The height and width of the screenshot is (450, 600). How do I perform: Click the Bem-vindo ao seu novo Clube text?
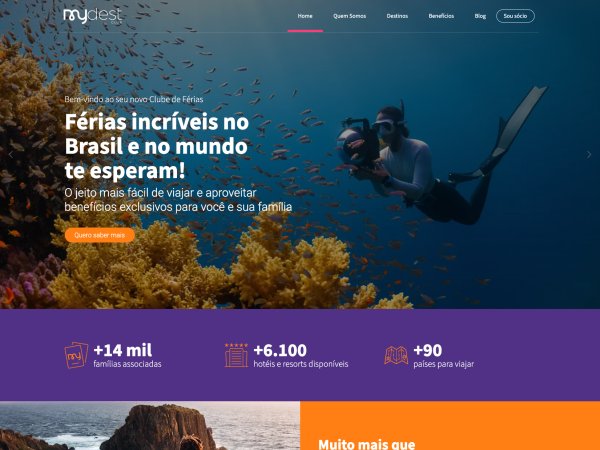coord(134,99)
